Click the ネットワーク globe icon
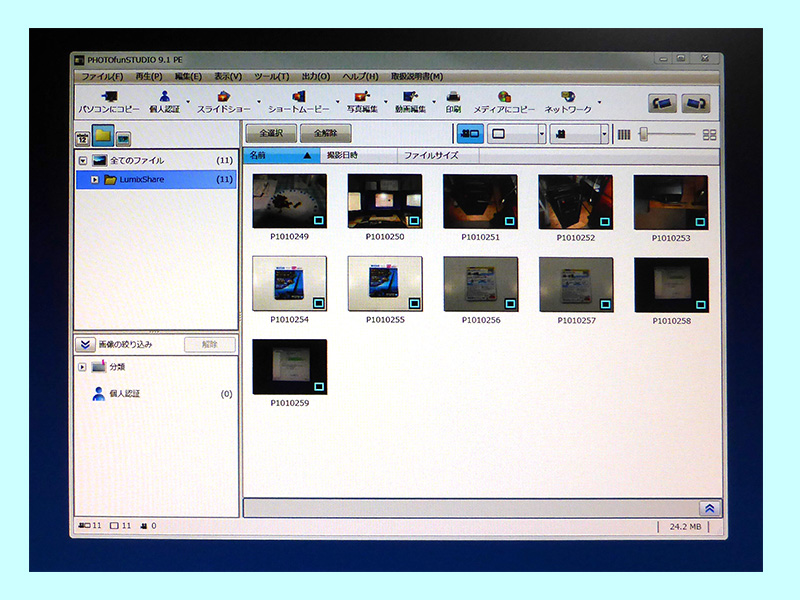Screen dimensions: 800x600 point(568,97)
